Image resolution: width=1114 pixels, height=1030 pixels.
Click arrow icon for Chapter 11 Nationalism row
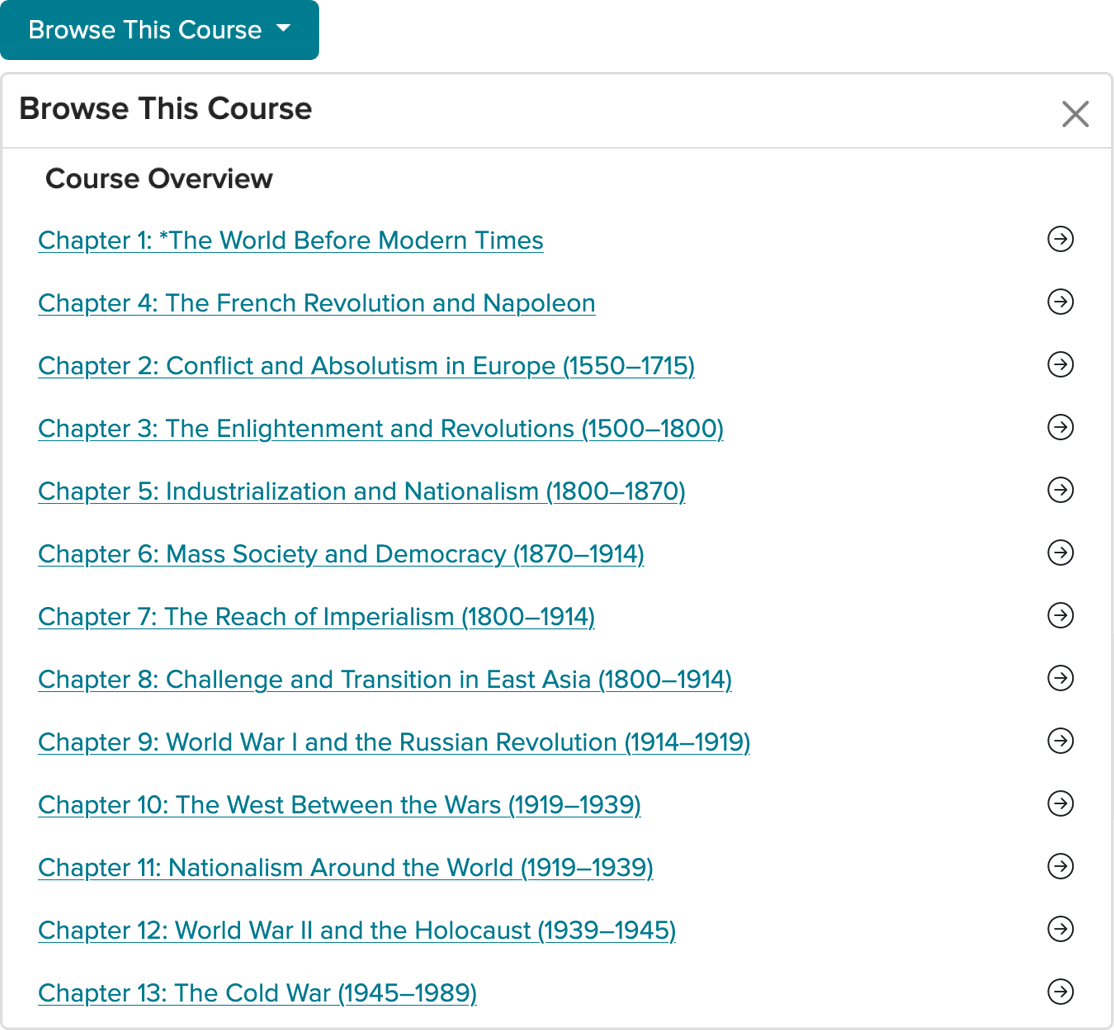click(x=1060, y=866)
